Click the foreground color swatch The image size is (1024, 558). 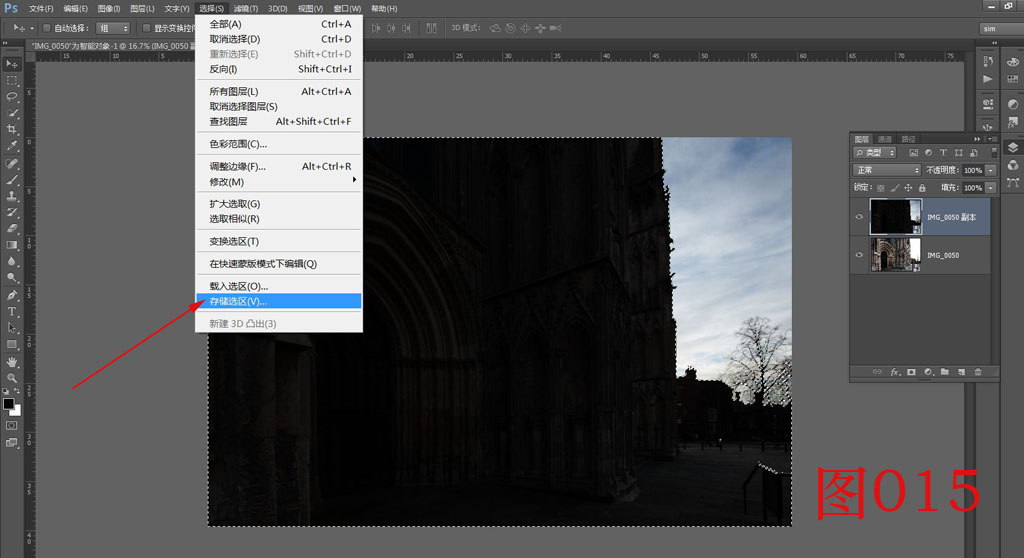pyautogui.click(x=8, y=404)
